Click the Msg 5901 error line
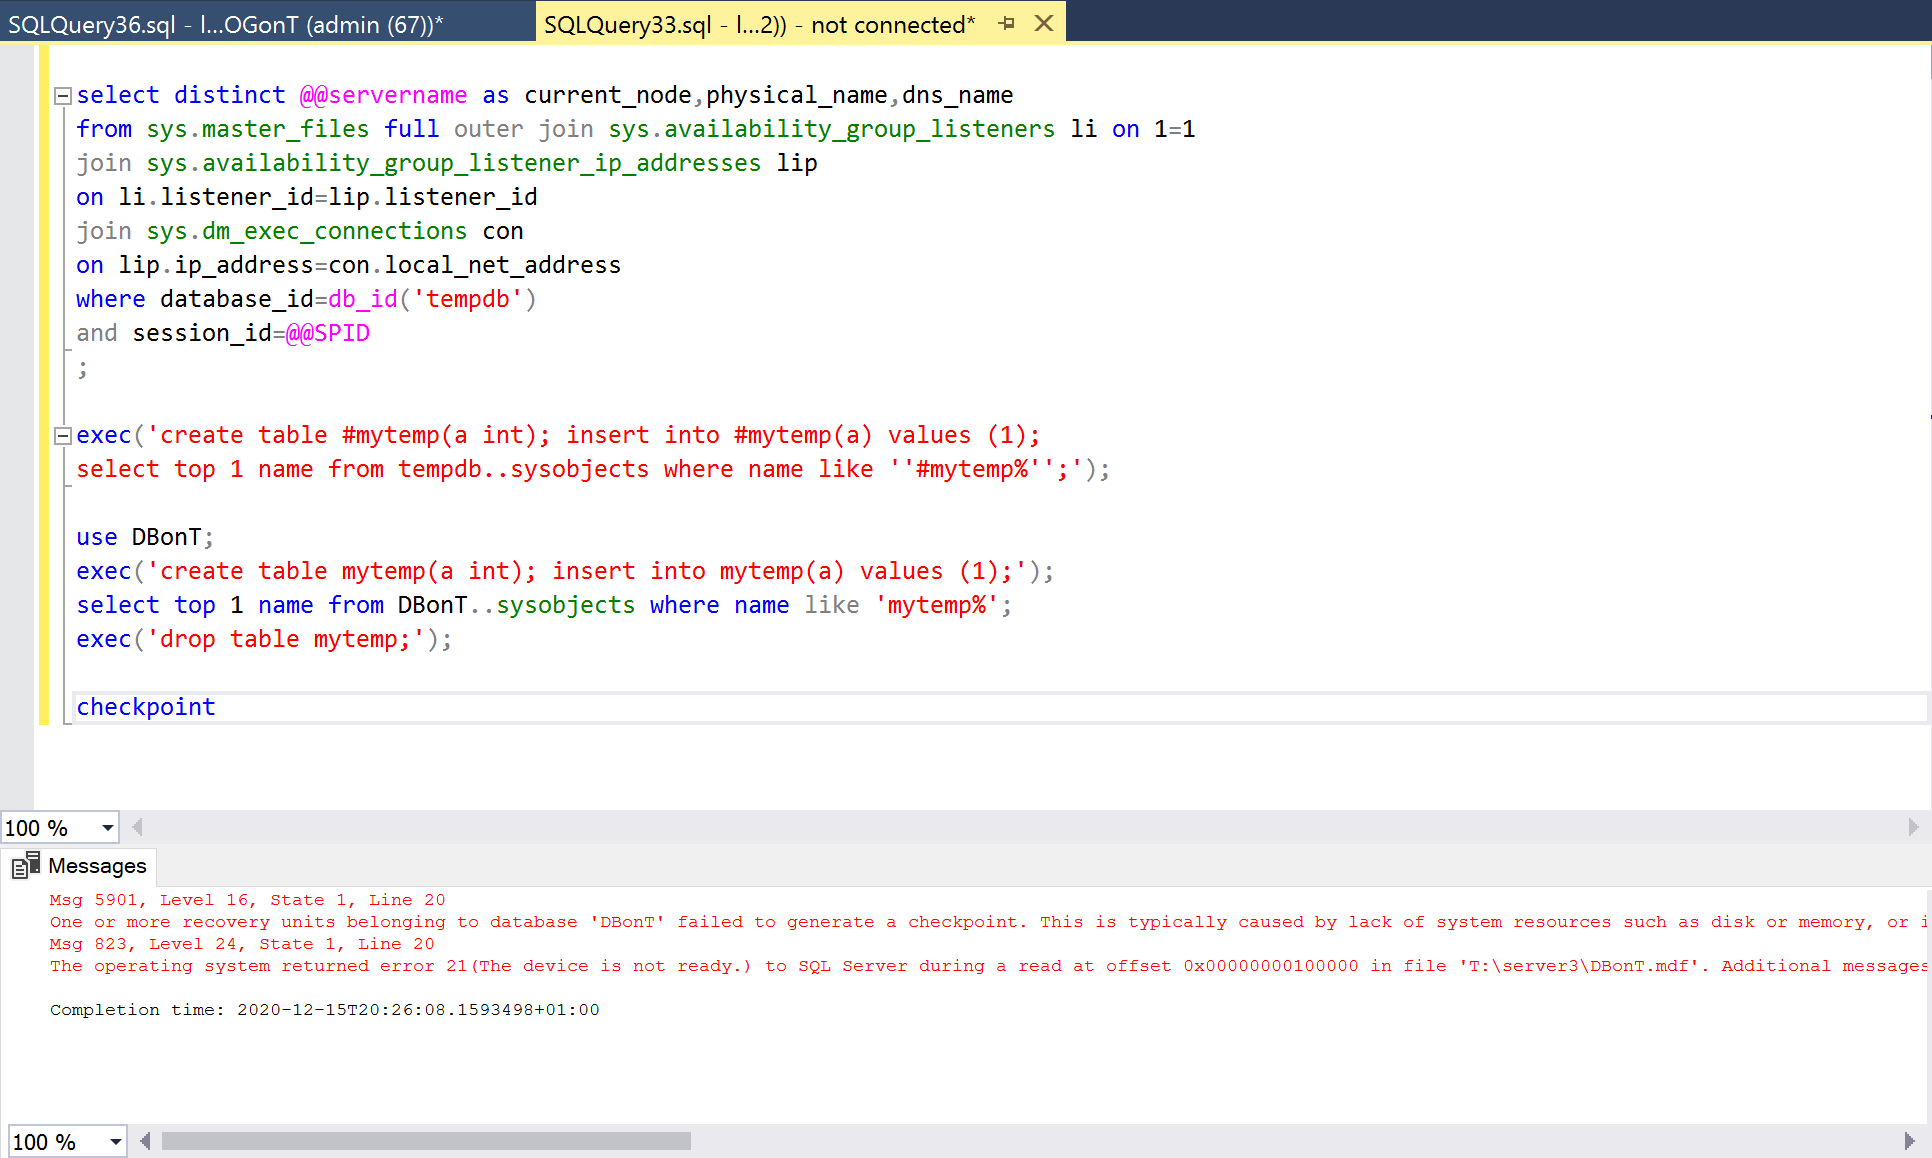1932x1158 pixels. tap(247, 900)
